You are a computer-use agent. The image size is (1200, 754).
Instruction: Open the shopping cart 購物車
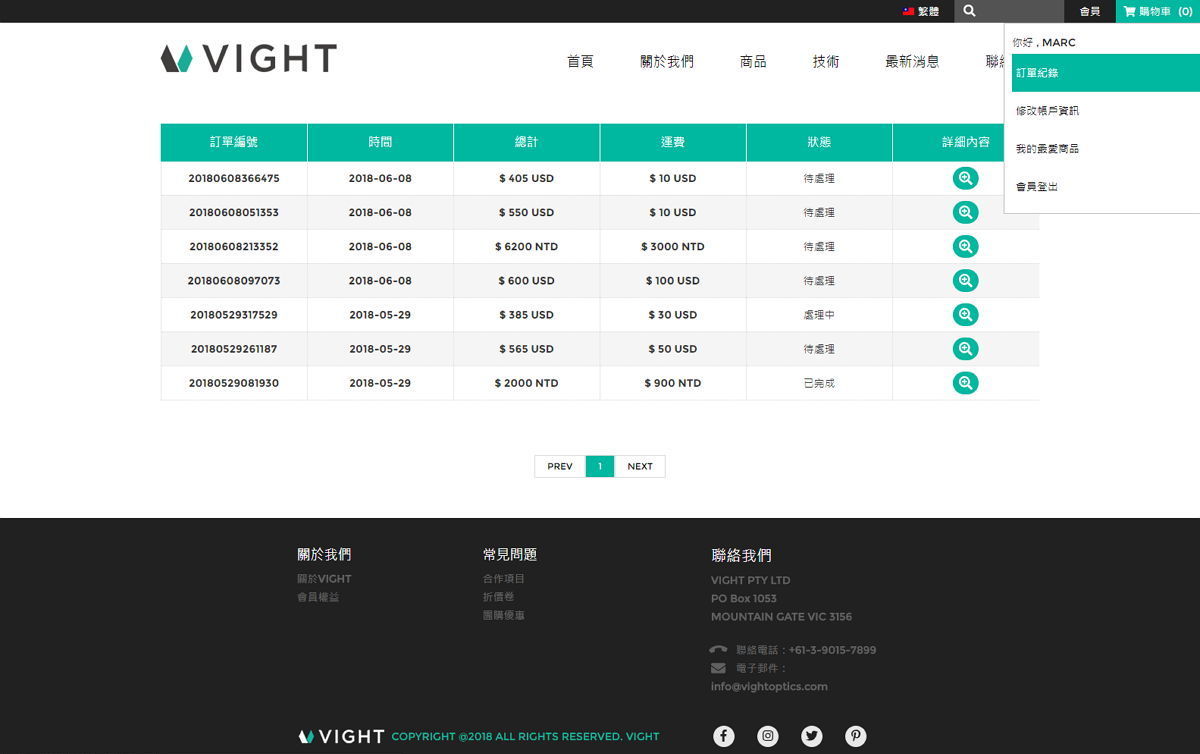[x=1157, y=11]
